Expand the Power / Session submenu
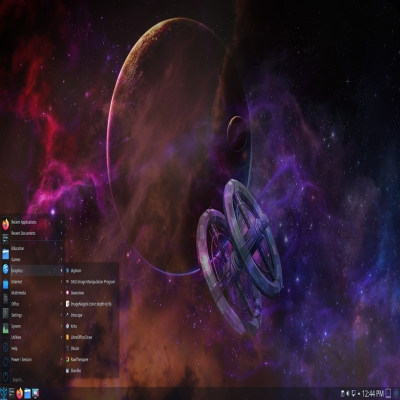 click(37, 360)
